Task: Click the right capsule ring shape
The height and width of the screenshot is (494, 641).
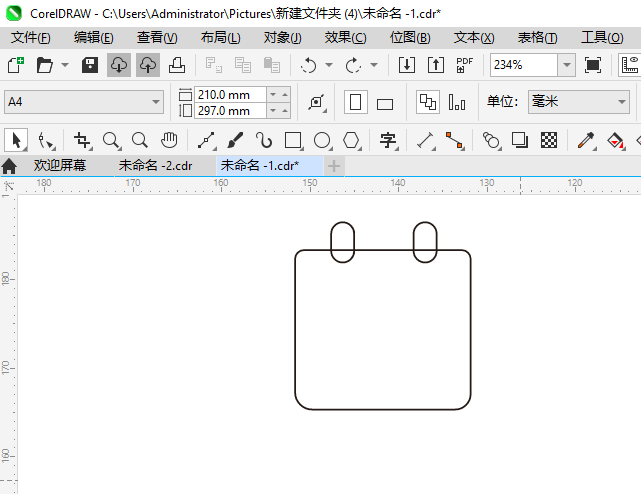Action: [425, 242]
